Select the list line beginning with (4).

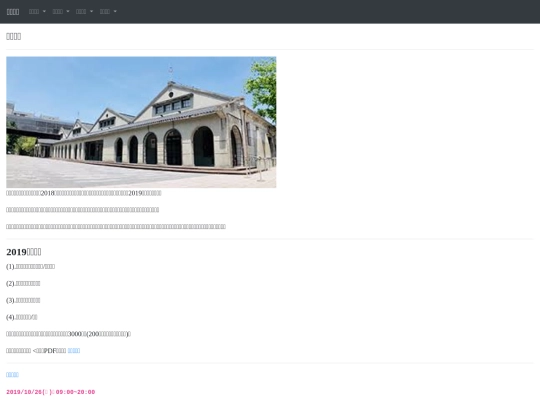[x=22, y=317]
